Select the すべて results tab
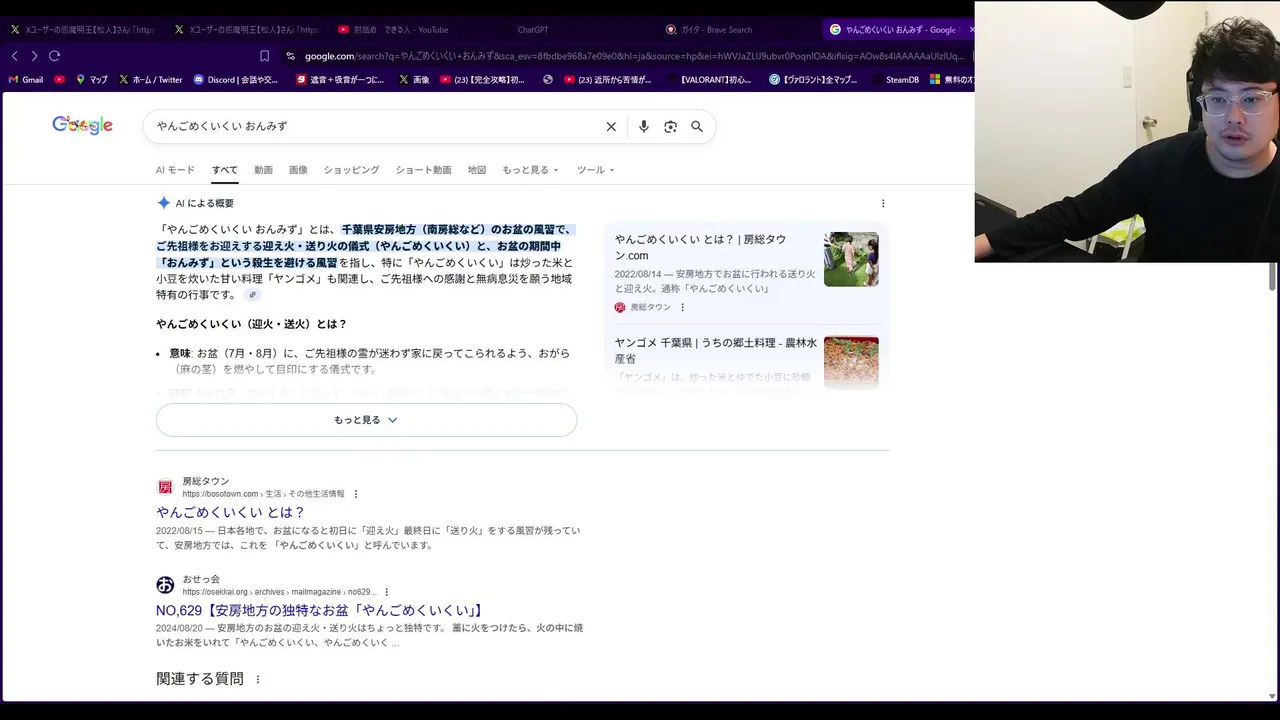This screenshot has width=1280, height=720. [x=224, y=170]
